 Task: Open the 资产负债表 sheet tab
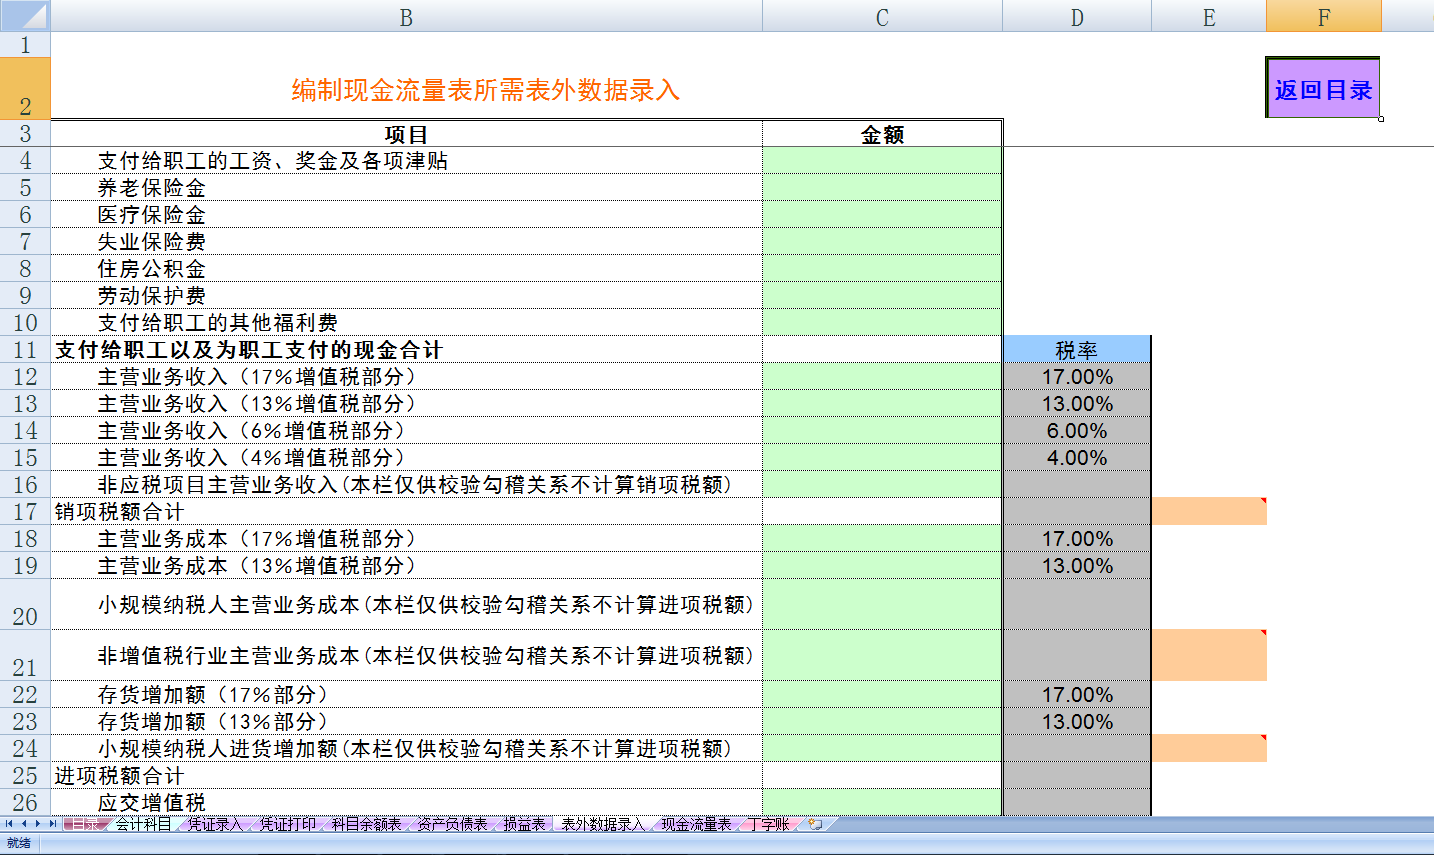click(452, 824)
